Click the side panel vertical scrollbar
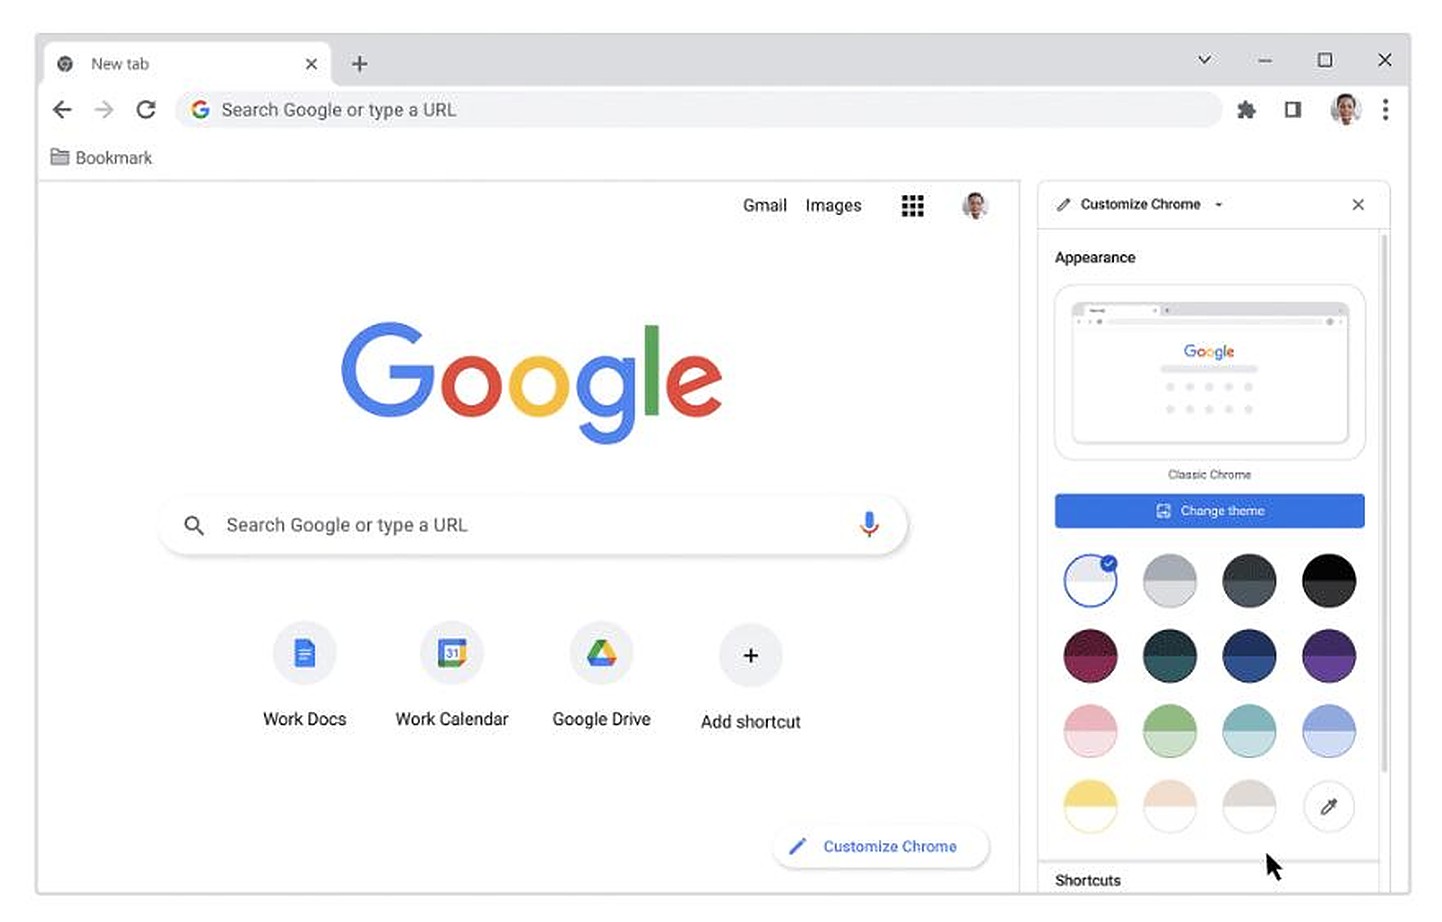This screenshot has width=1442, height=922. pos(1384,502)
